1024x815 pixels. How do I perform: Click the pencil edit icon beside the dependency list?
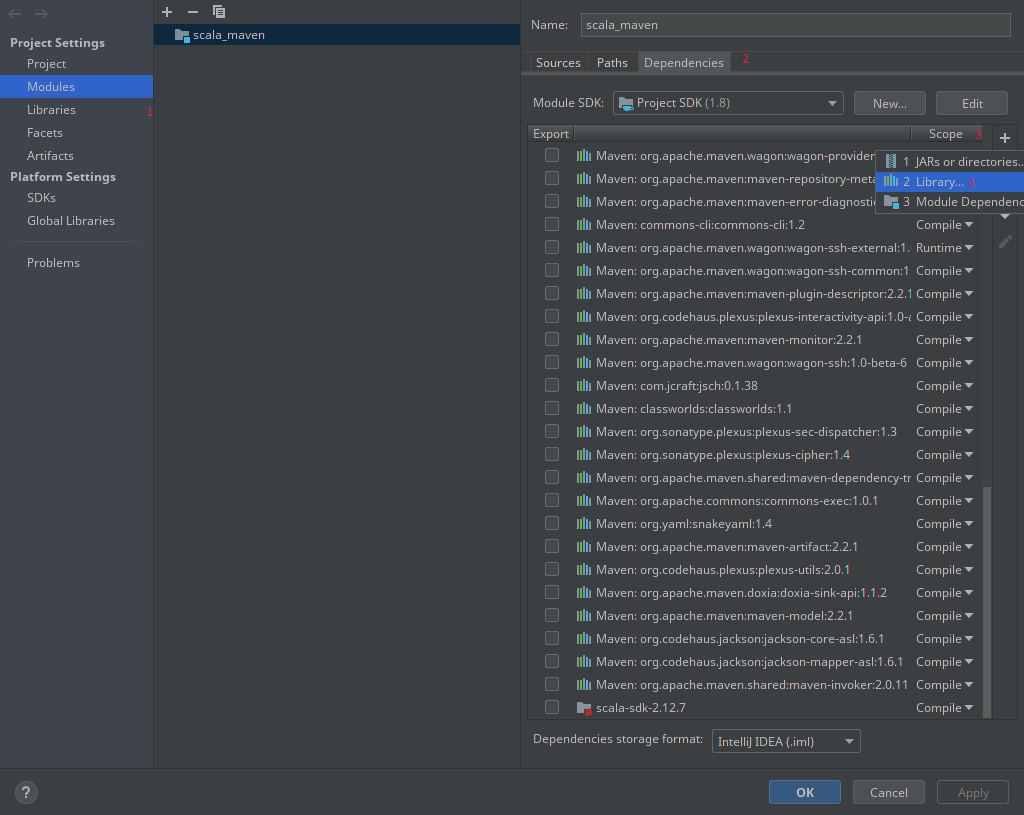[x=1005, y=241]
